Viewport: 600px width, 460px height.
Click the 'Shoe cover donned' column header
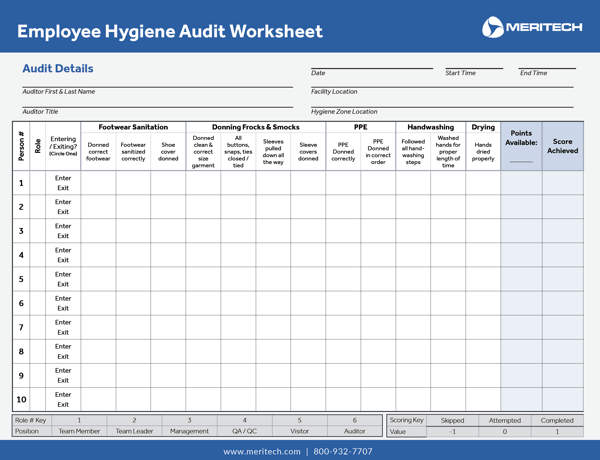(168, 152)
